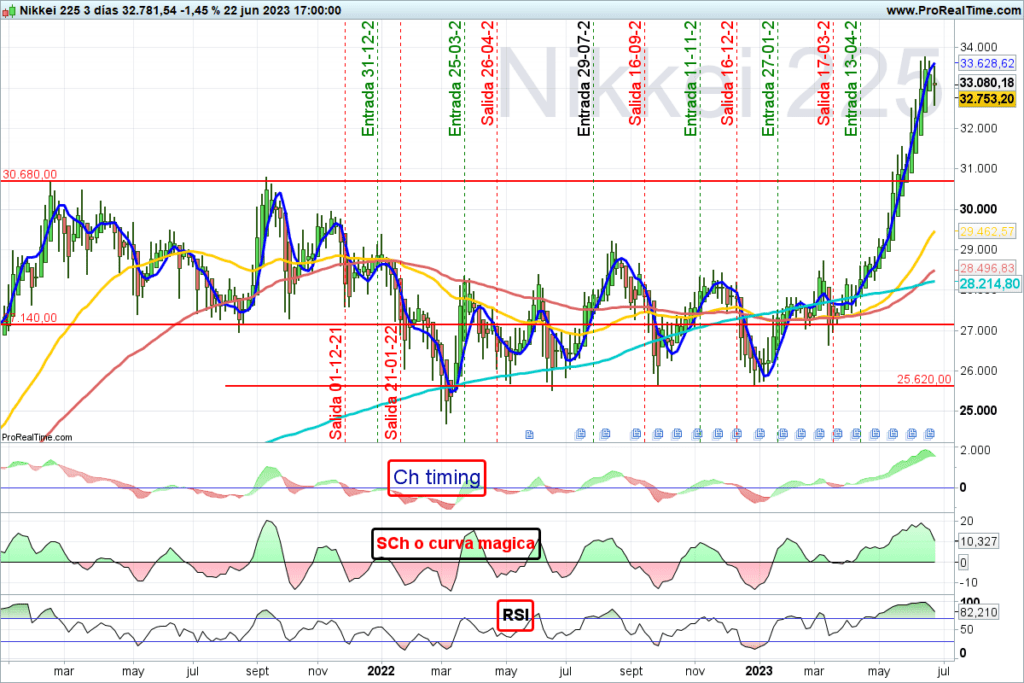Click the yellow 32.753,20 current price tag
This screenshot has height=683, width=1024.
pos(987,99)
